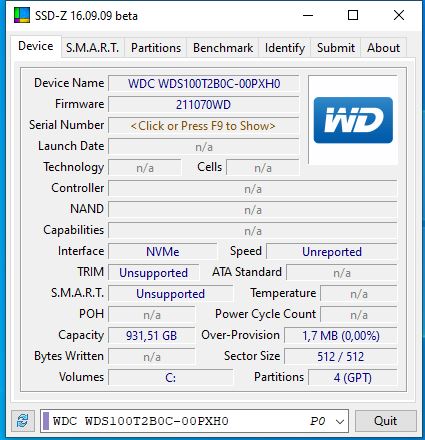The image size is (425, 440).
Task: Go to the Benchmark tab
Action: pos(223,48)
